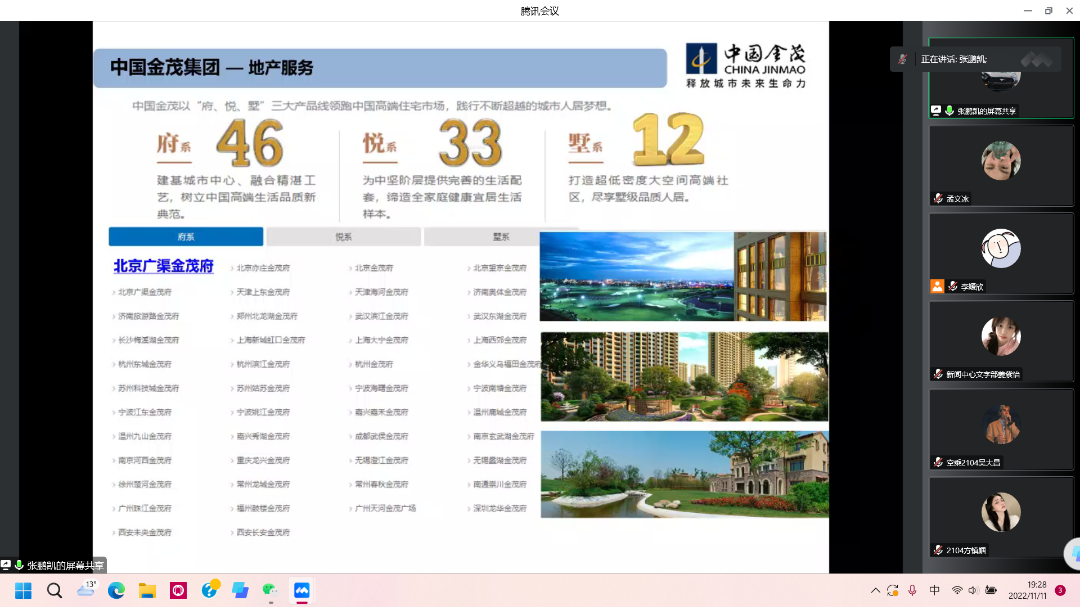The height and width of the screenshot is (607, 1080).
Task: Click the taskbar microphone status icon
Action: tap(912, 590)
